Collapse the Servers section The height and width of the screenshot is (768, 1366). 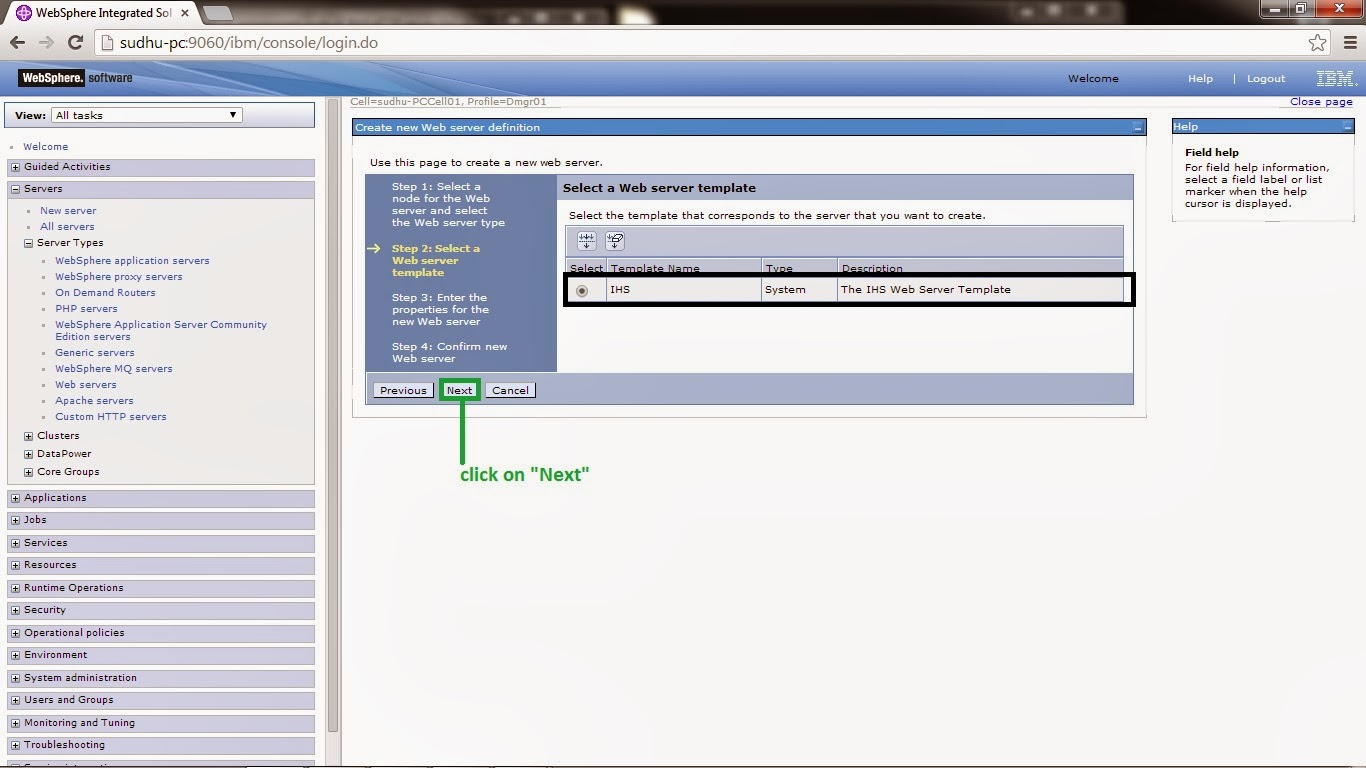[16, 189]
